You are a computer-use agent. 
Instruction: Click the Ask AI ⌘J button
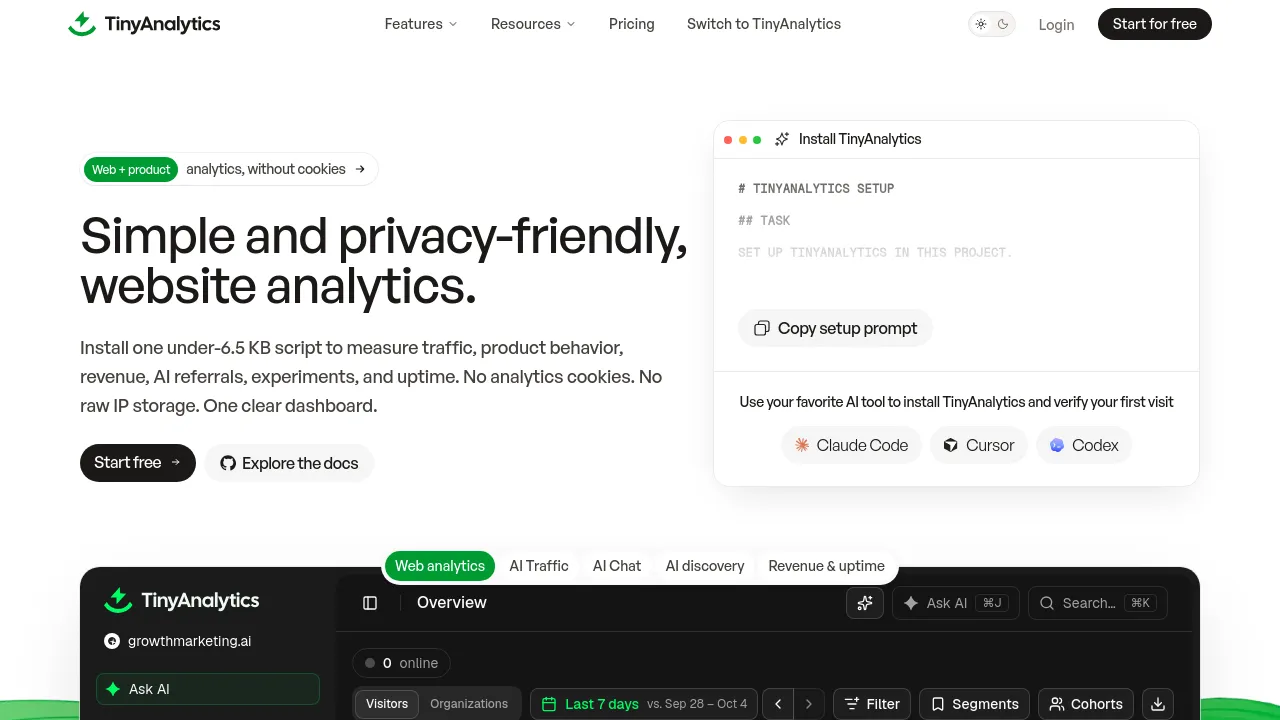click(956, 603)
